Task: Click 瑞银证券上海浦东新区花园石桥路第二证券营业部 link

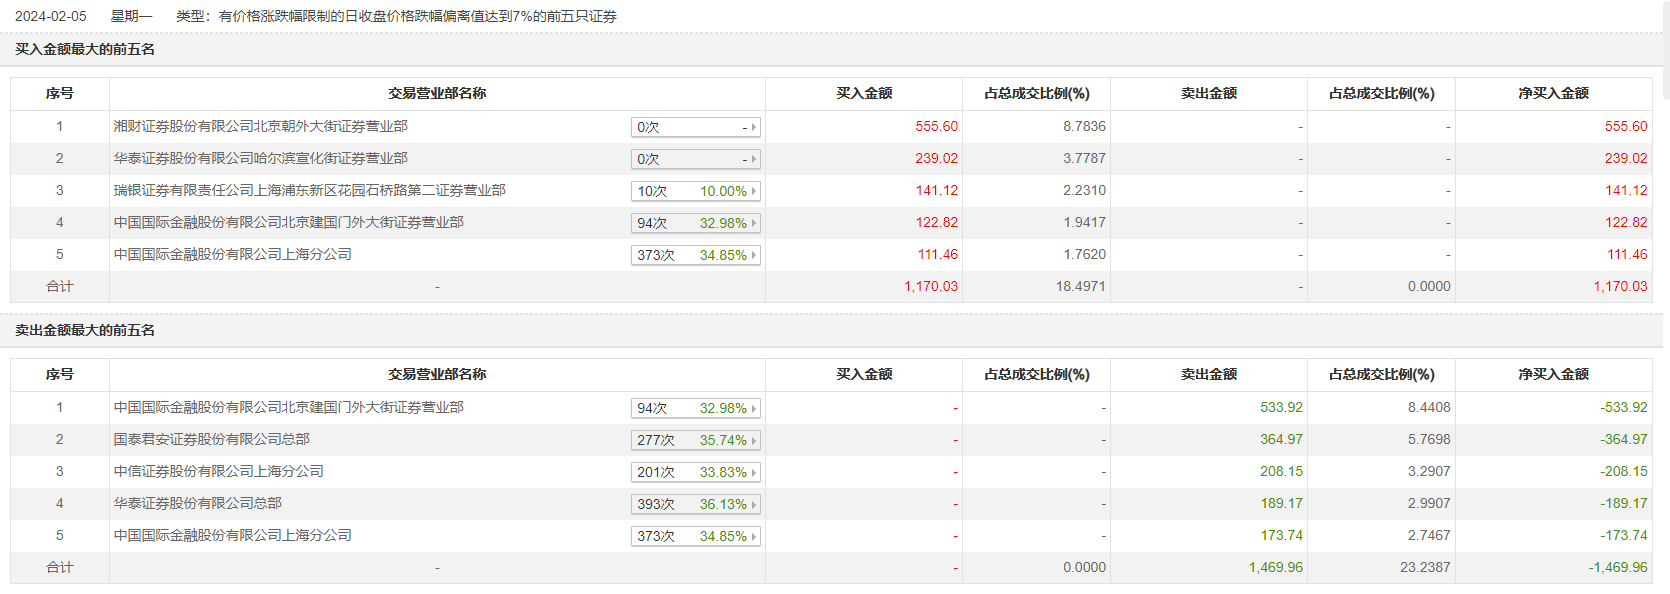Action: pyautogui.click(x=309, y=190)
